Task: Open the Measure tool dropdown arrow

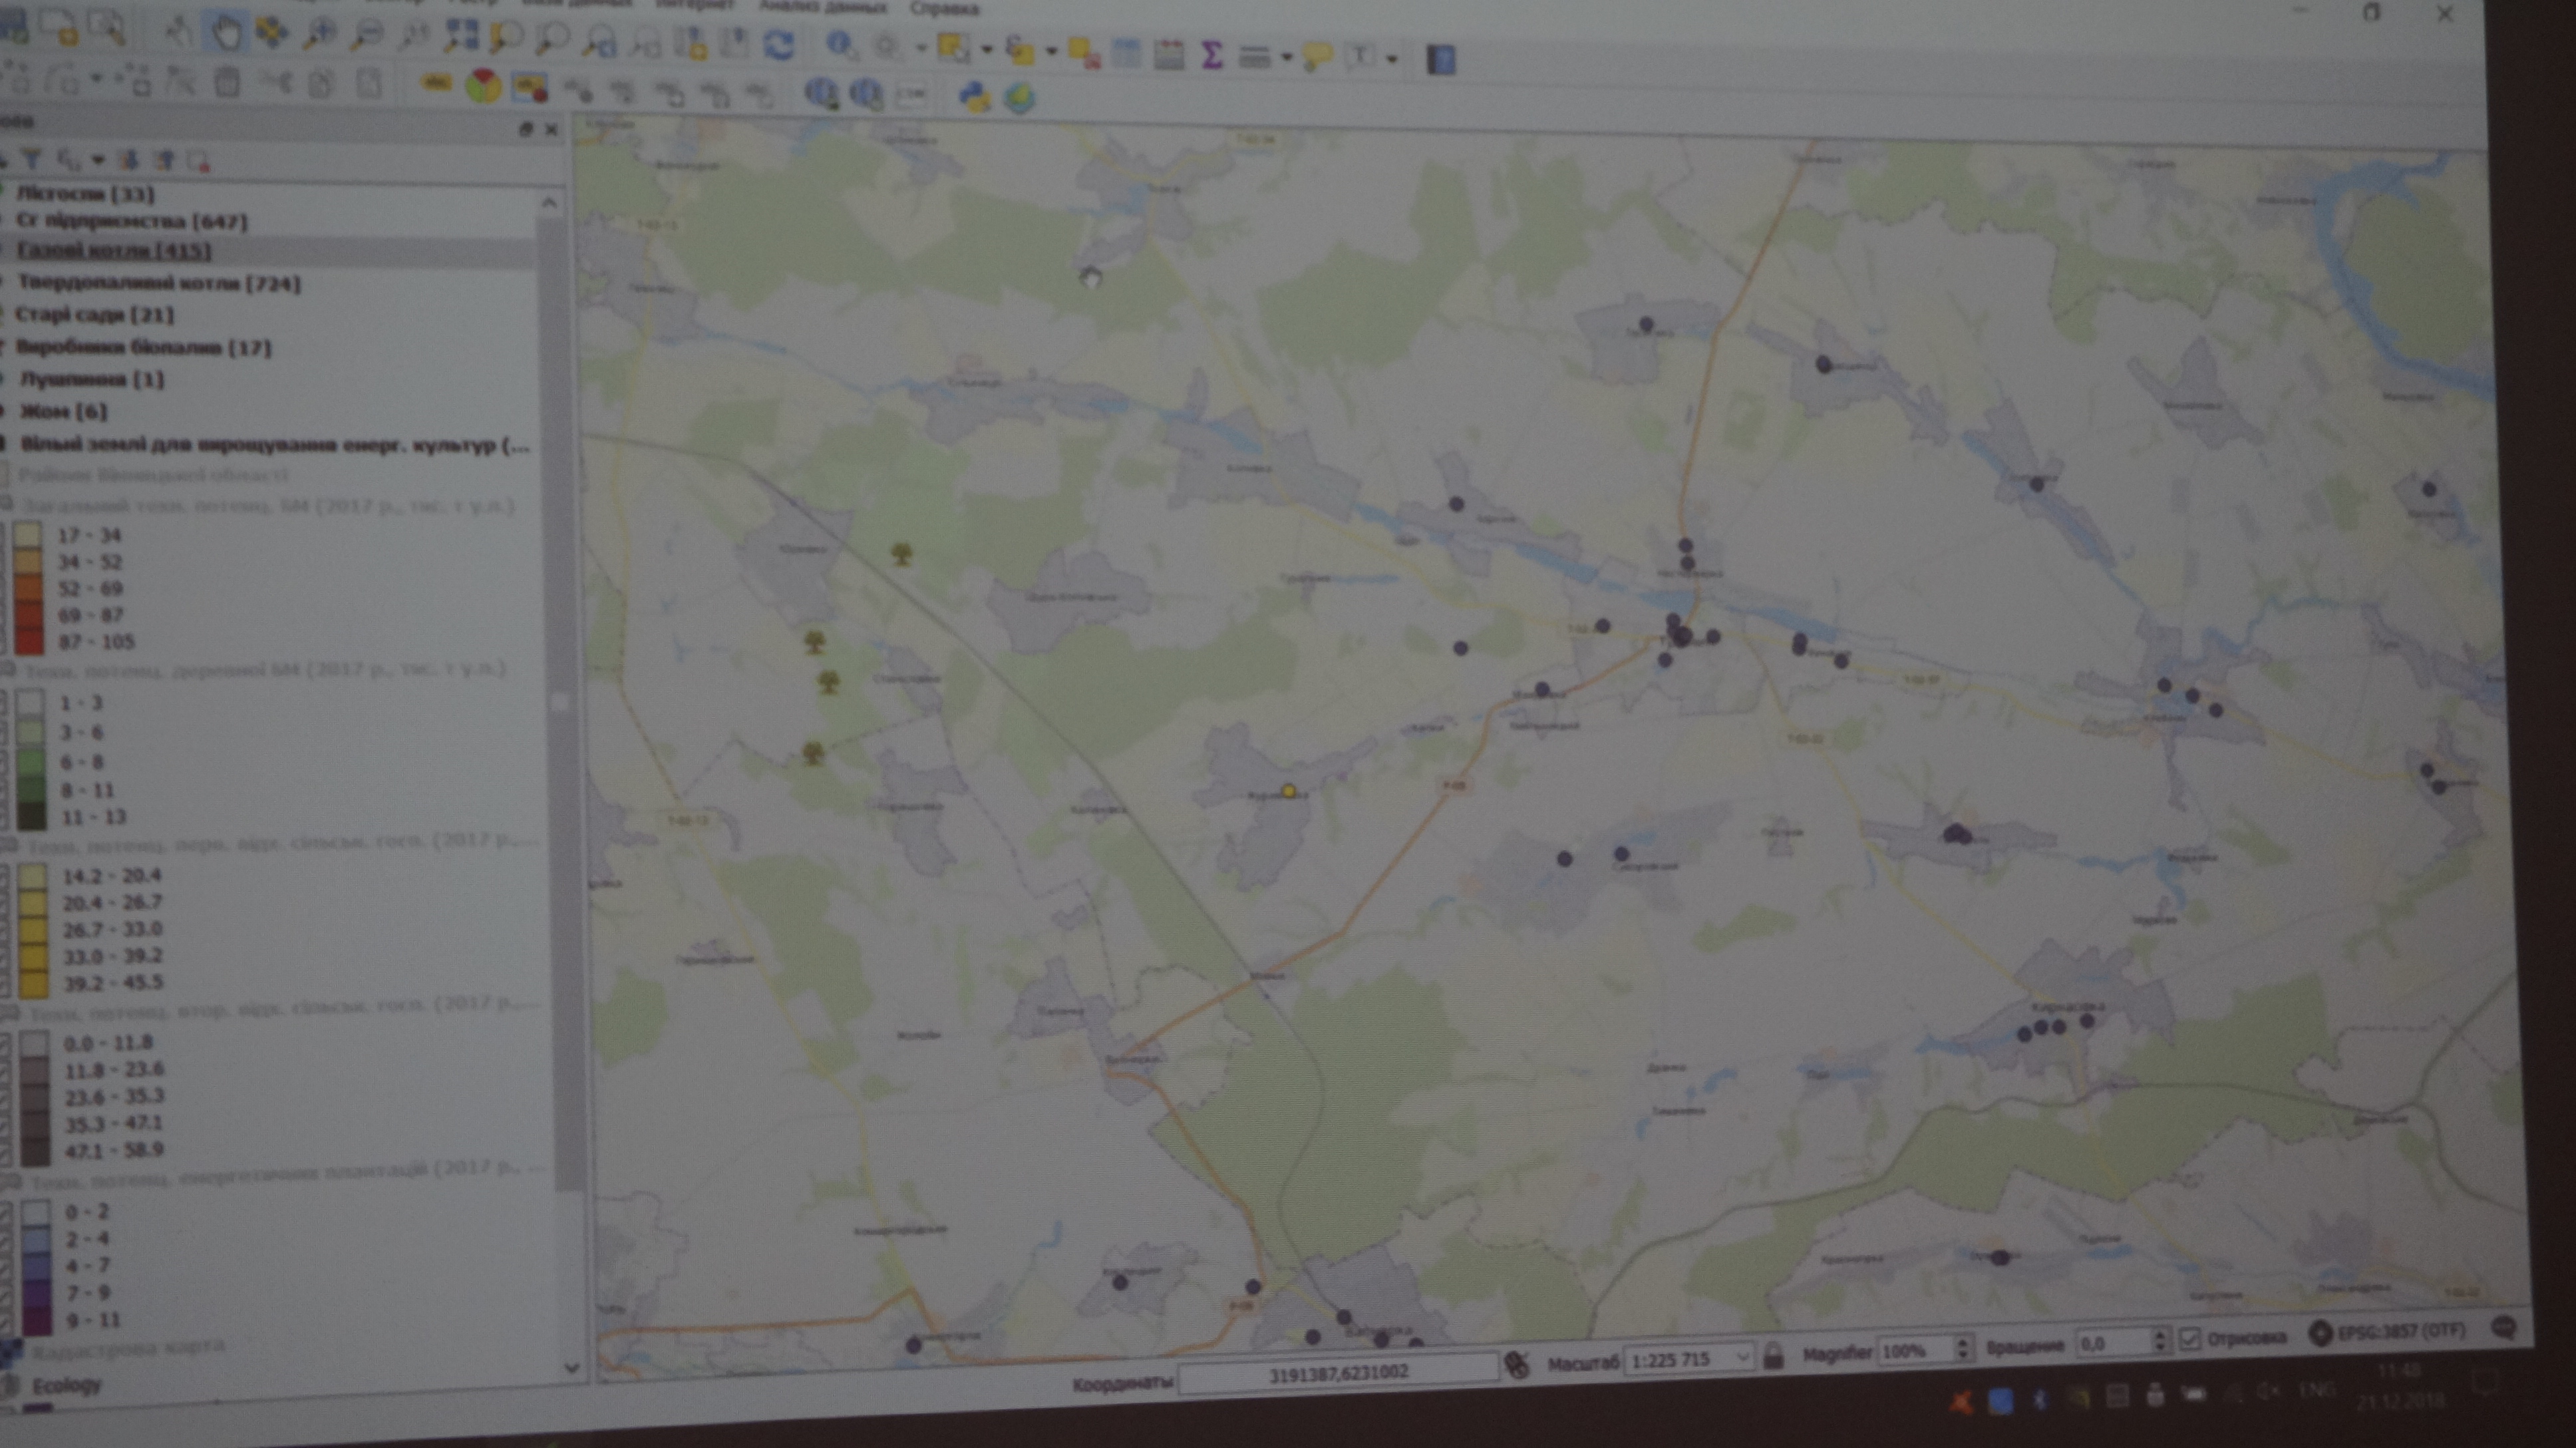Action: click(x=1287, y=57)
